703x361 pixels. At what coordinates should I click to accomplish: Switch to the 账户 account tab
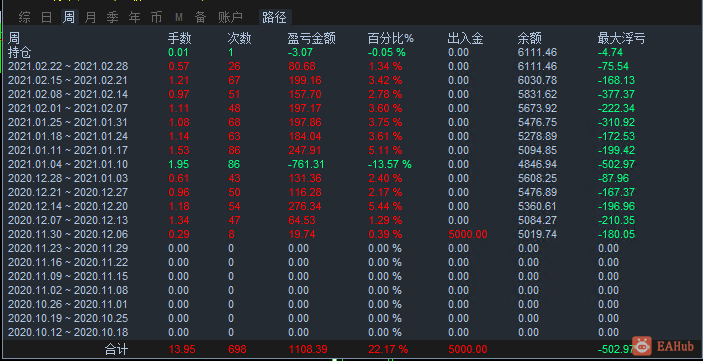click(230, 17)
